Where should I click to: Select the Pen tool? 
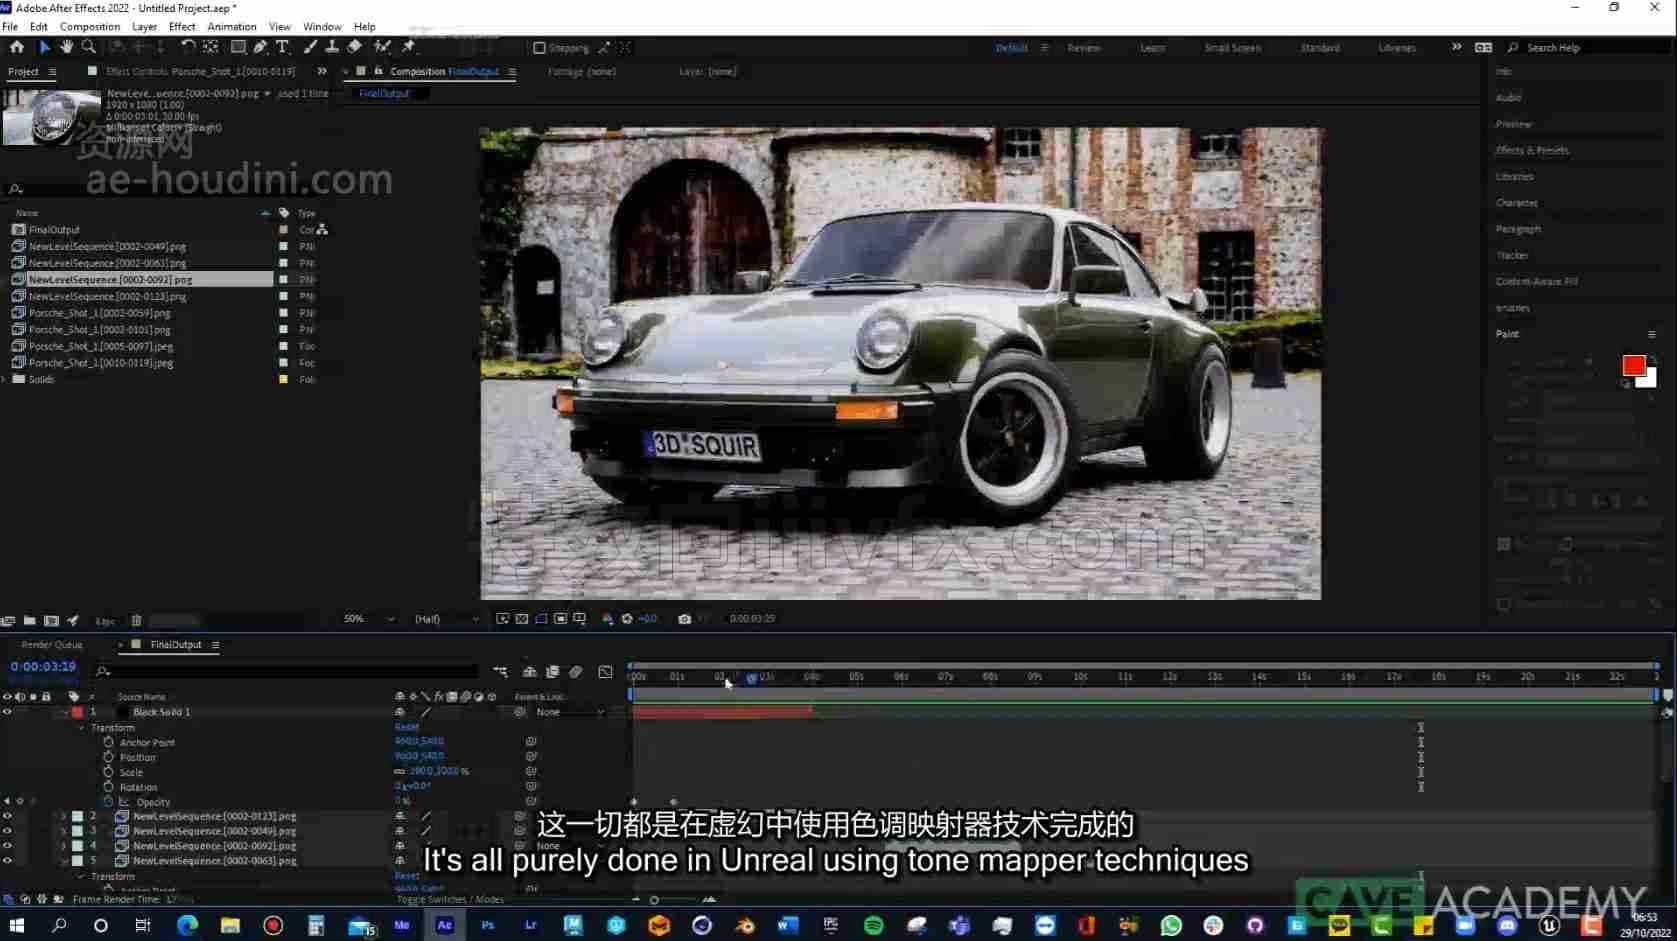(x=260, y=47)
